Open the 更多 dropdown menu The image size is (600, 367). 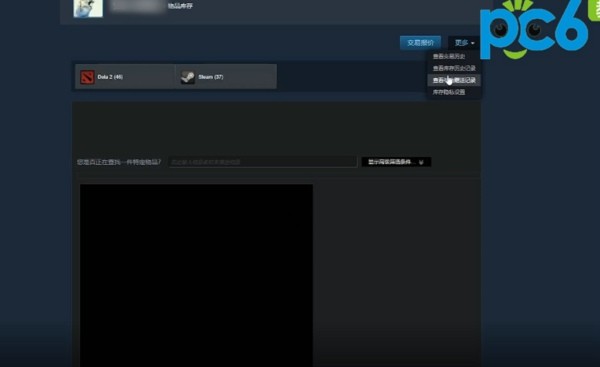[464, 43]
